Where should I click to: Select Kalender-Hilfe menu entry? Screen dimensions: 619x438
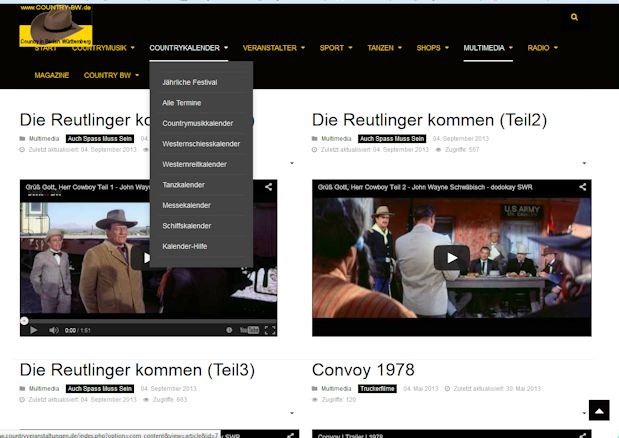[184, 247]
